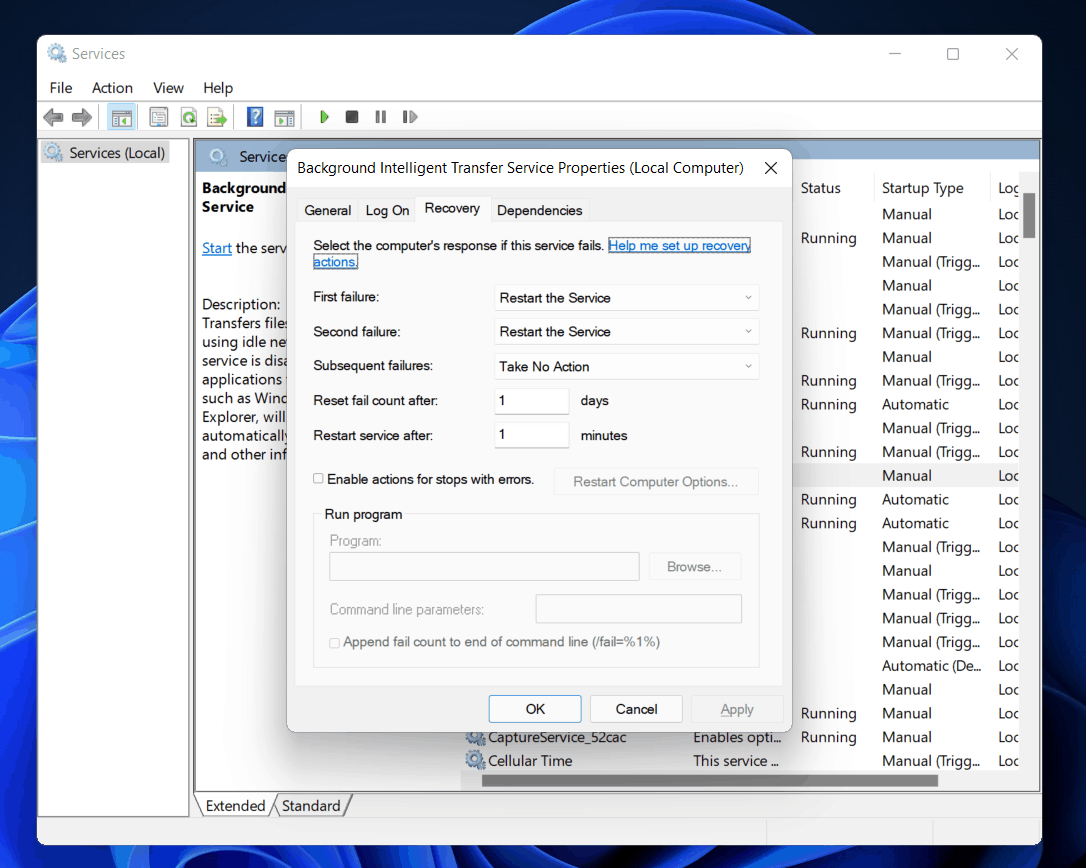Switch to the Log On tab
The height and width of the screenshot is (868, 1086).
pyautogui.click(x=387, y=210)
